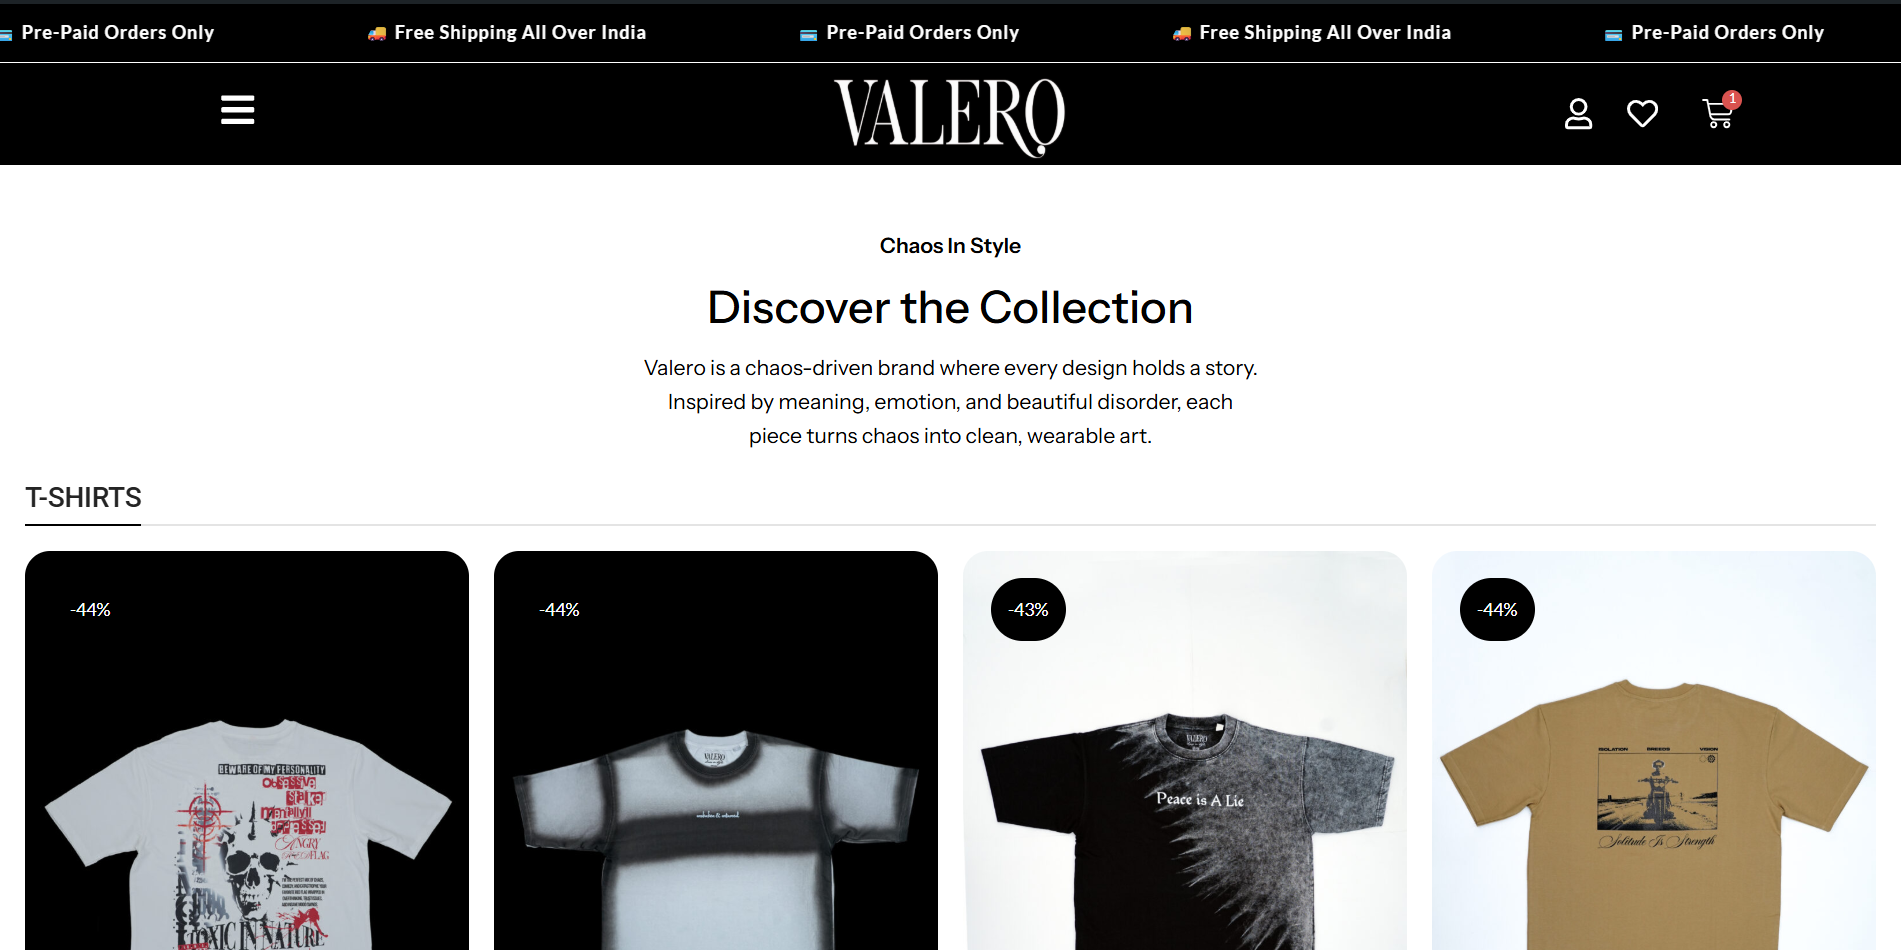Click the -43% discount badge
Viewport: 1901px width, 950px height.
click(x=1028, y=610)
